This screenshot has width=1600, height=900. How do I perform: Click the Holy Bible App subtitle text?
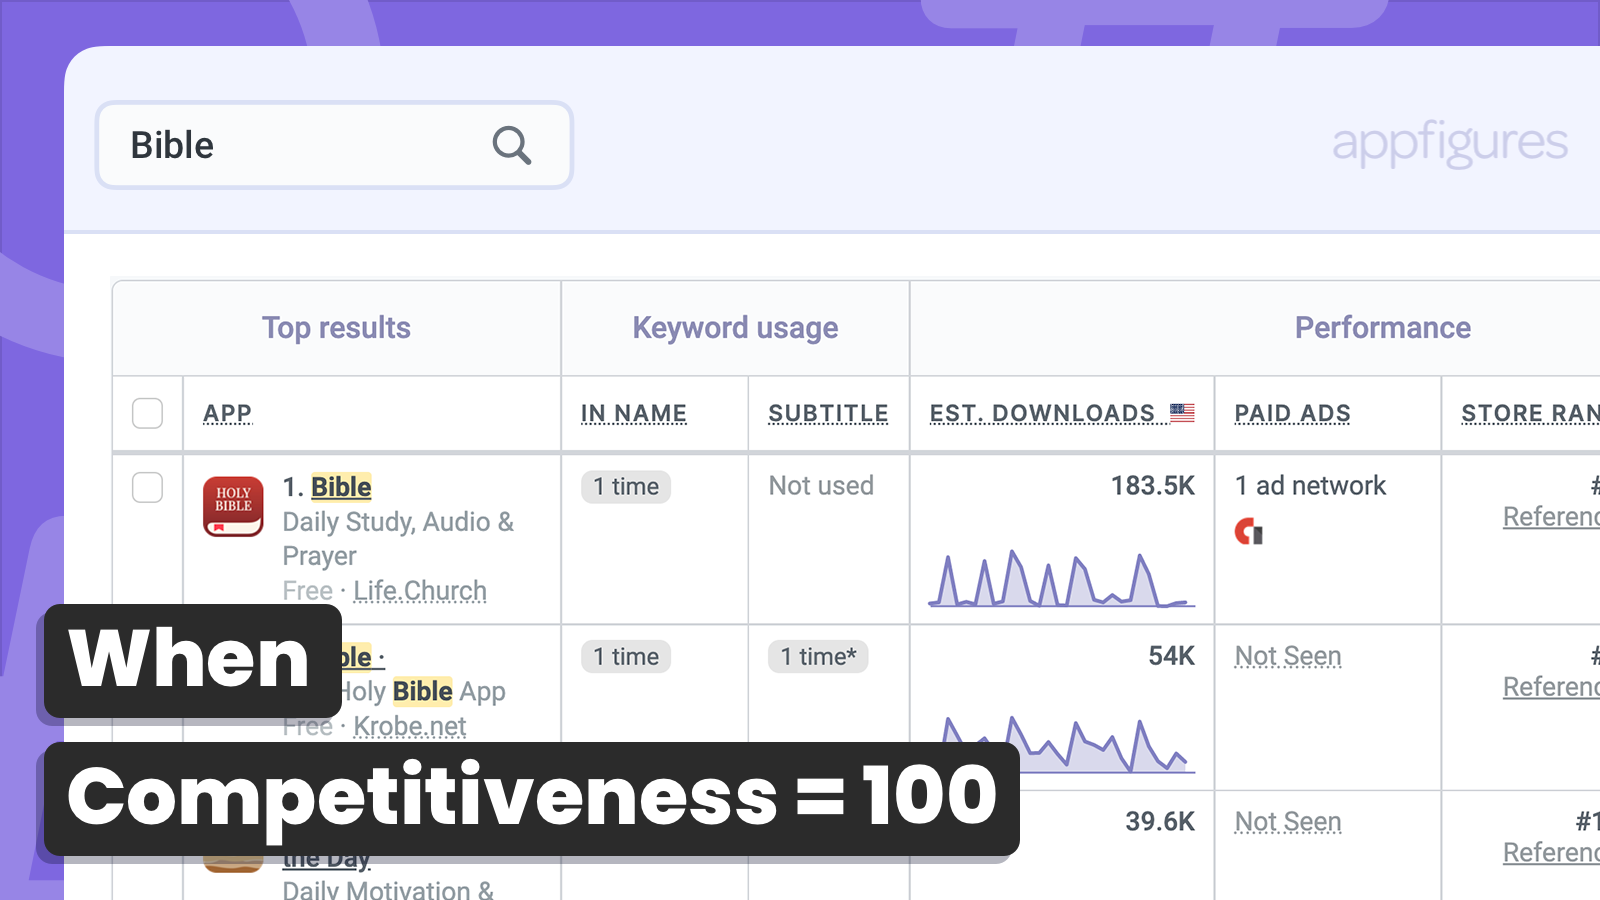click(424, 691)
